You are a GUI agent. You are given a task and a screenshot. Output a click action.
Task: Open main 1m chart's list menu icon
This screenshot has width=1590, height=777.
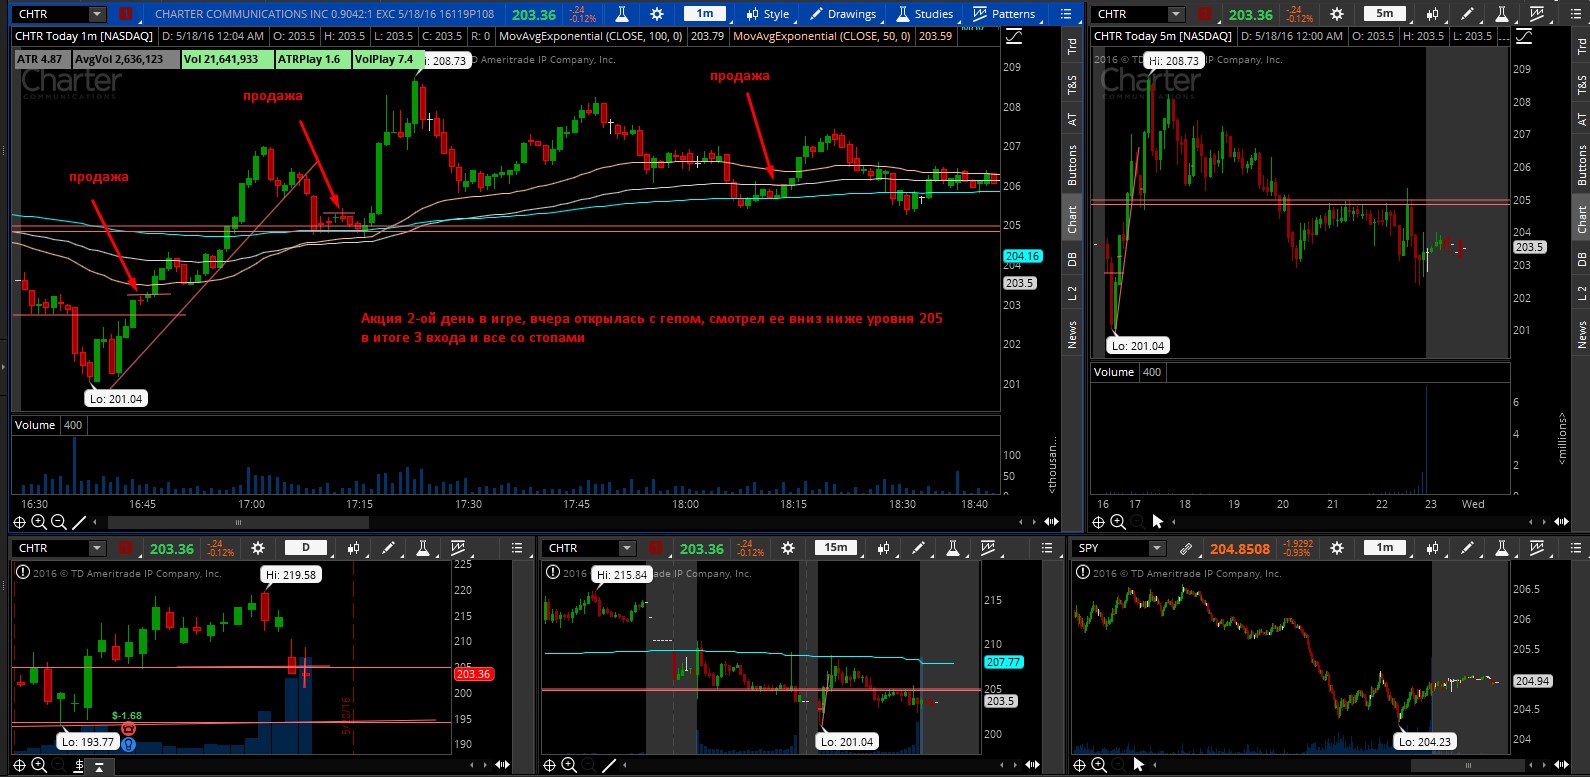pos(1066,14)
